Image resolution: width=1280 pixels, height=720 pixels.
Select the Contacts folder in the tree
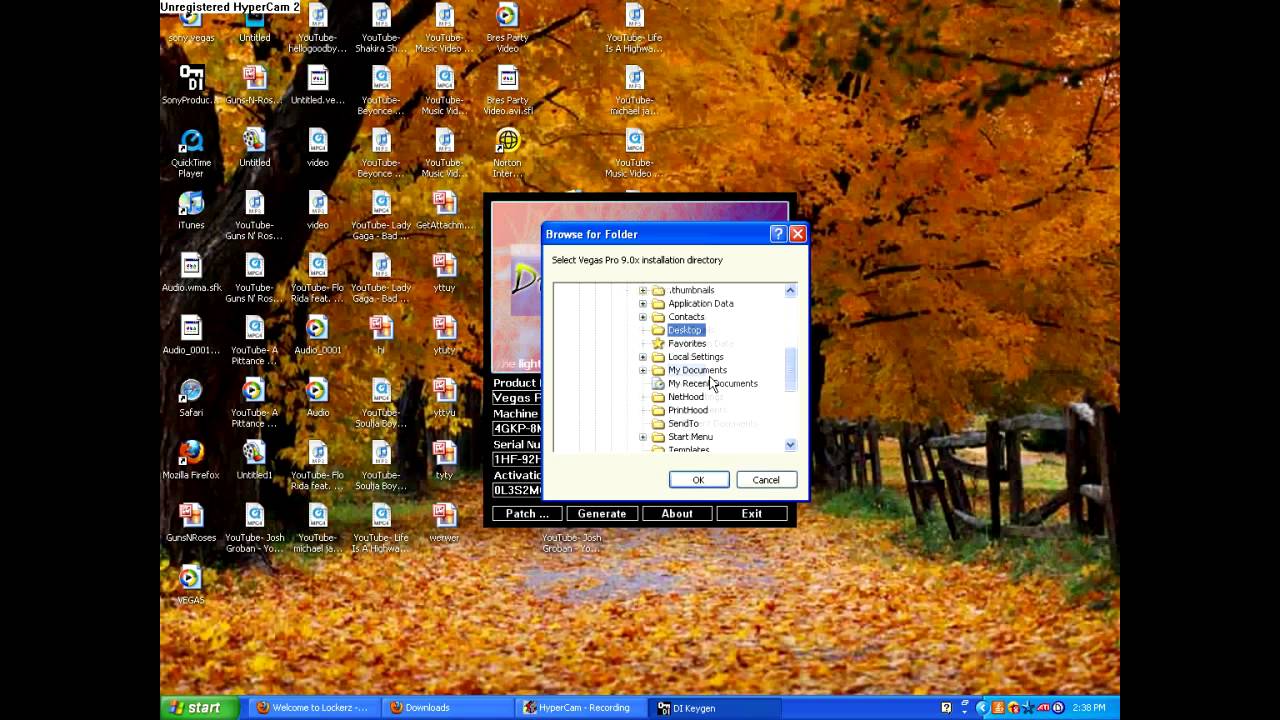686,317
